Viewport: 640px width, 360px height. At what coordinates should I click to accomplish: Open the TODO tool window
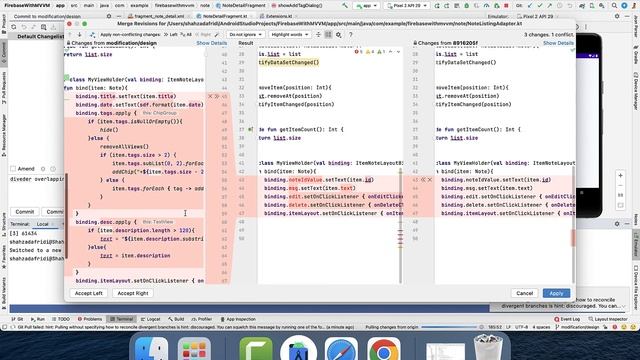point(61,319)
